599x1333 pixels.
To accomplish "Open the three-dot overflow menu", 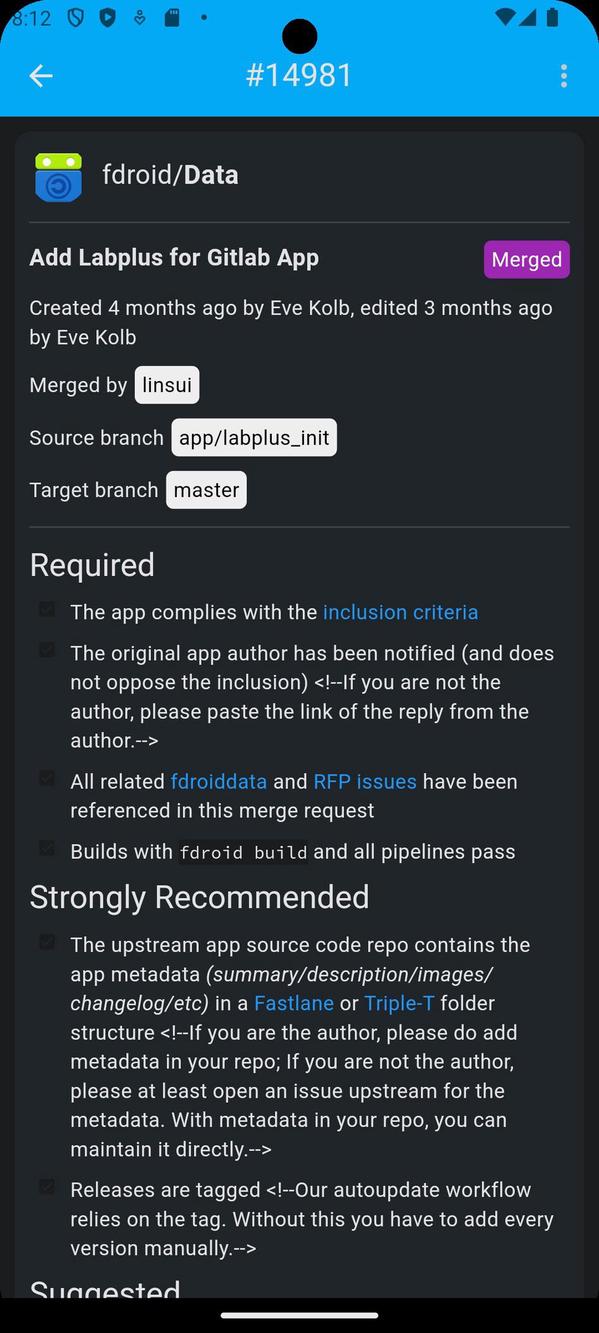I will pyautogui.click(x=563, y=76).
